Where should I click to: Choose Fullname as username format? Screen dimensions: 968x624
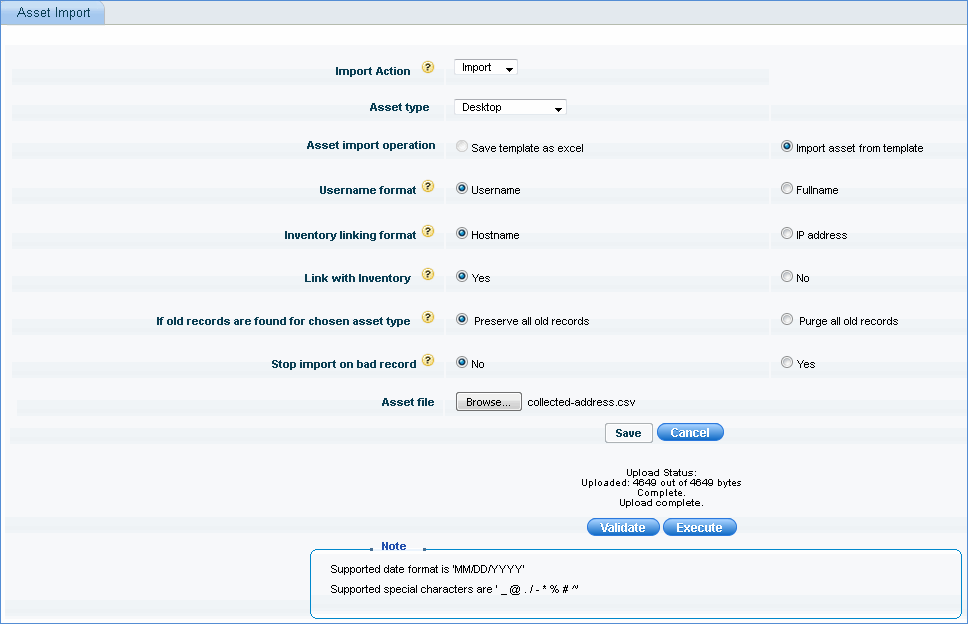[787, 189]
